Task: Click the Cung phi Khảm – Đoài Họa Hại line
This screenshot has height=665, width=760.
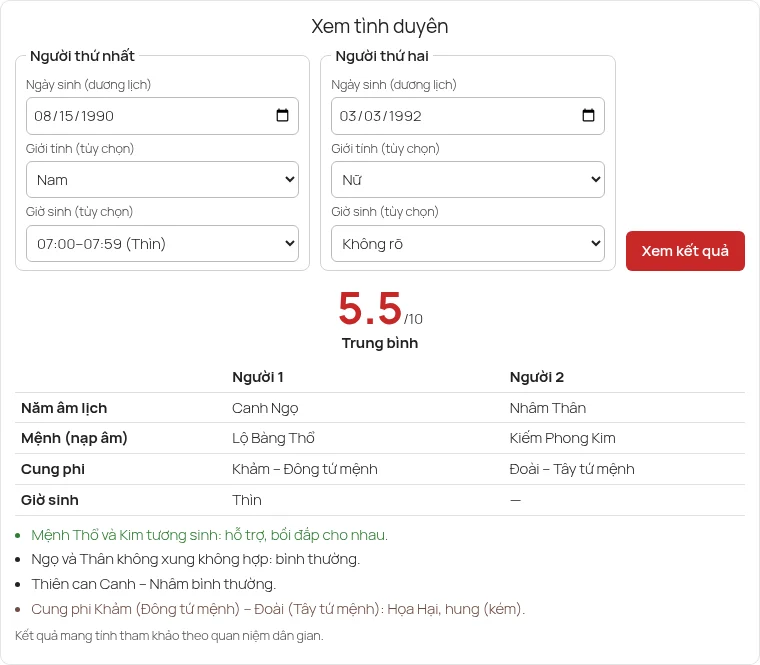Action: coord(278,609)
